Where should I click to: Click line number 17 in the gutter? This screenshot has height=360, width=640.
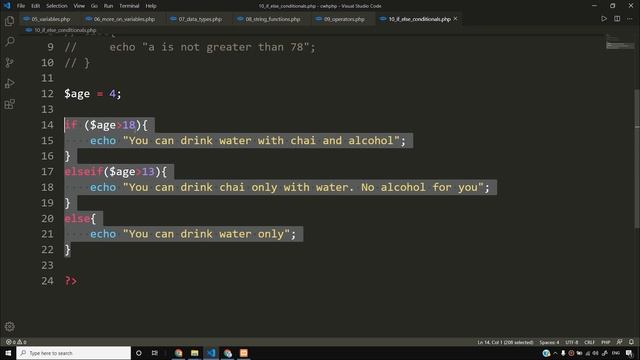tap(47, 172)
